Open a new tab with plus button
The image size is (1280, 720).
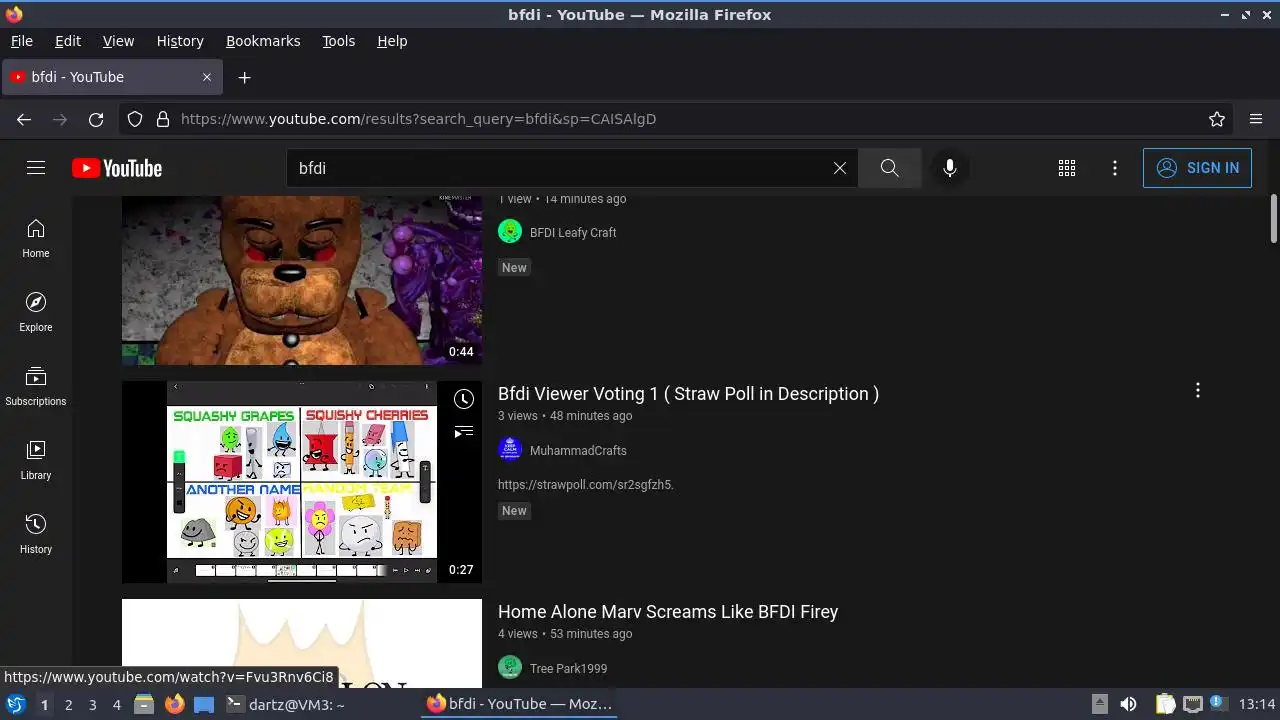click(x=244, y=77)
